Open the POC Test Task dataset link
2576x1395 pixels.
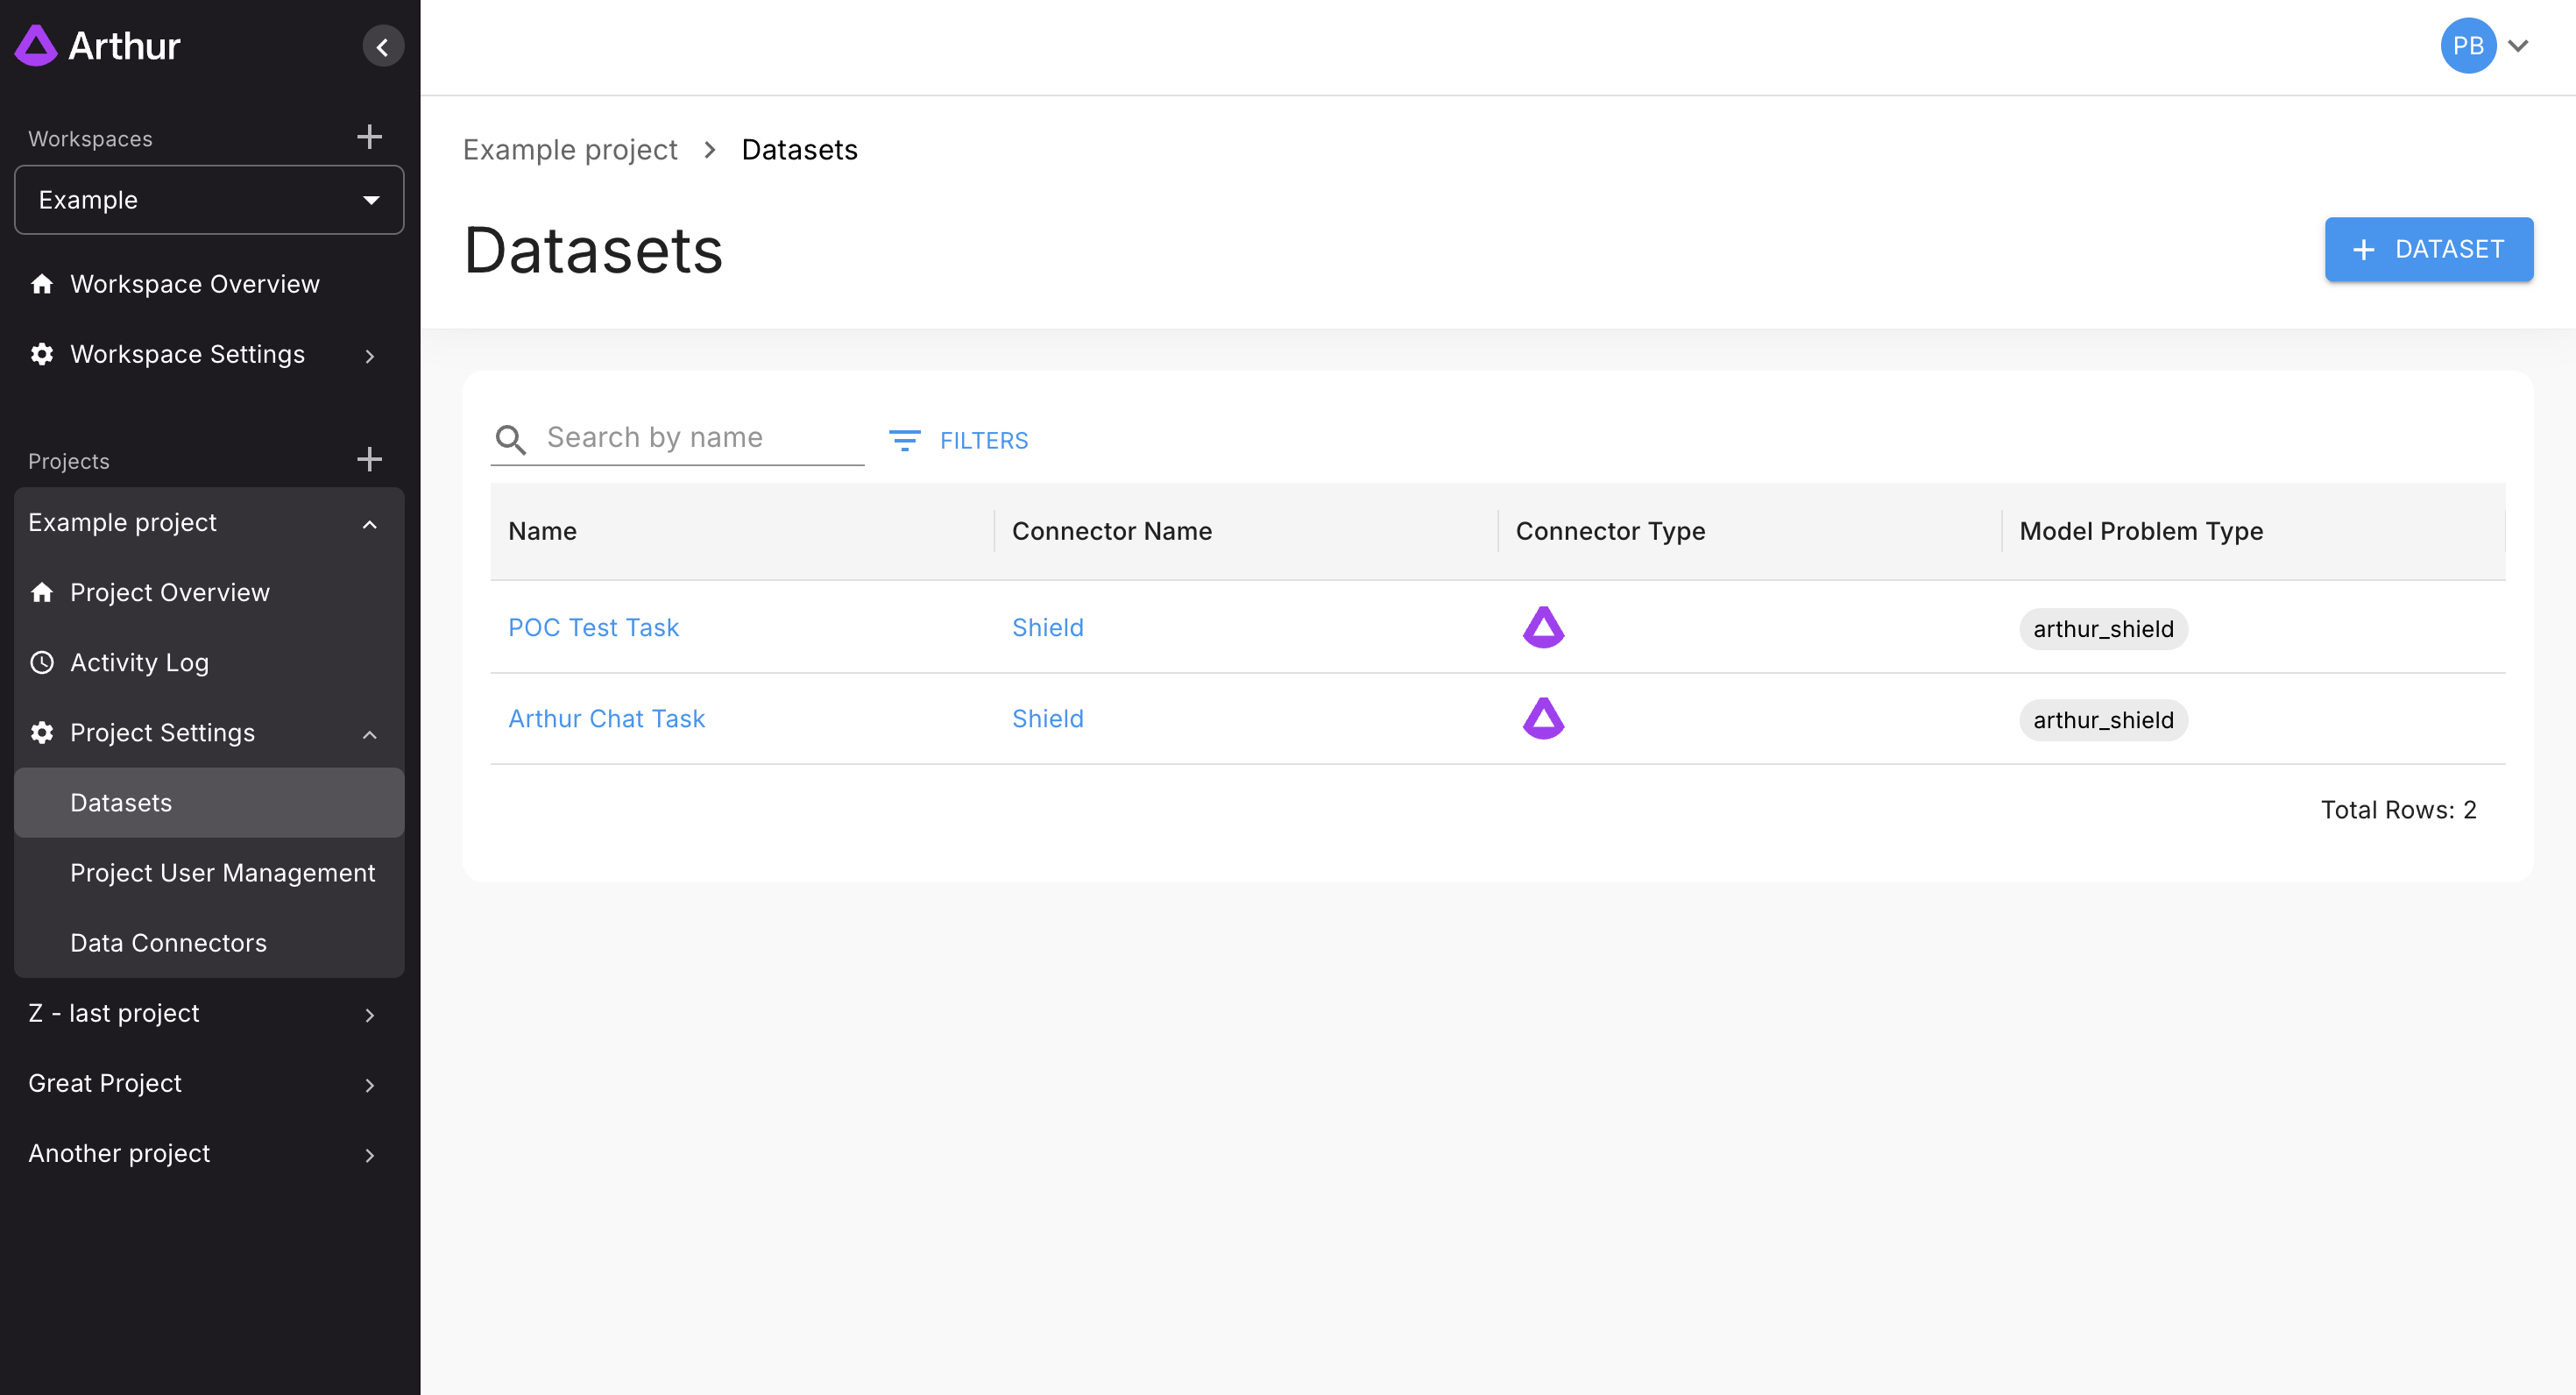(x=593, y=627)
